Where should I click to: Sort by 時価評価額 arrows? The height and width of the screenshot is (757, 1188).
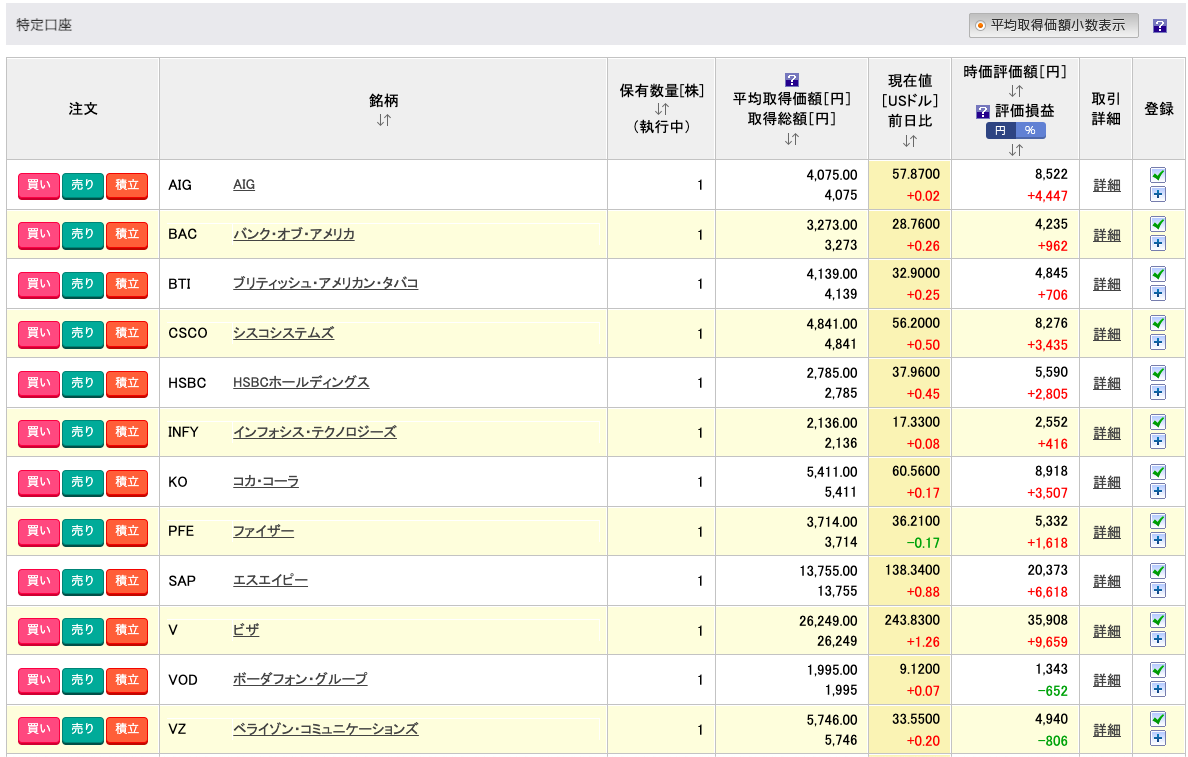1015,91
